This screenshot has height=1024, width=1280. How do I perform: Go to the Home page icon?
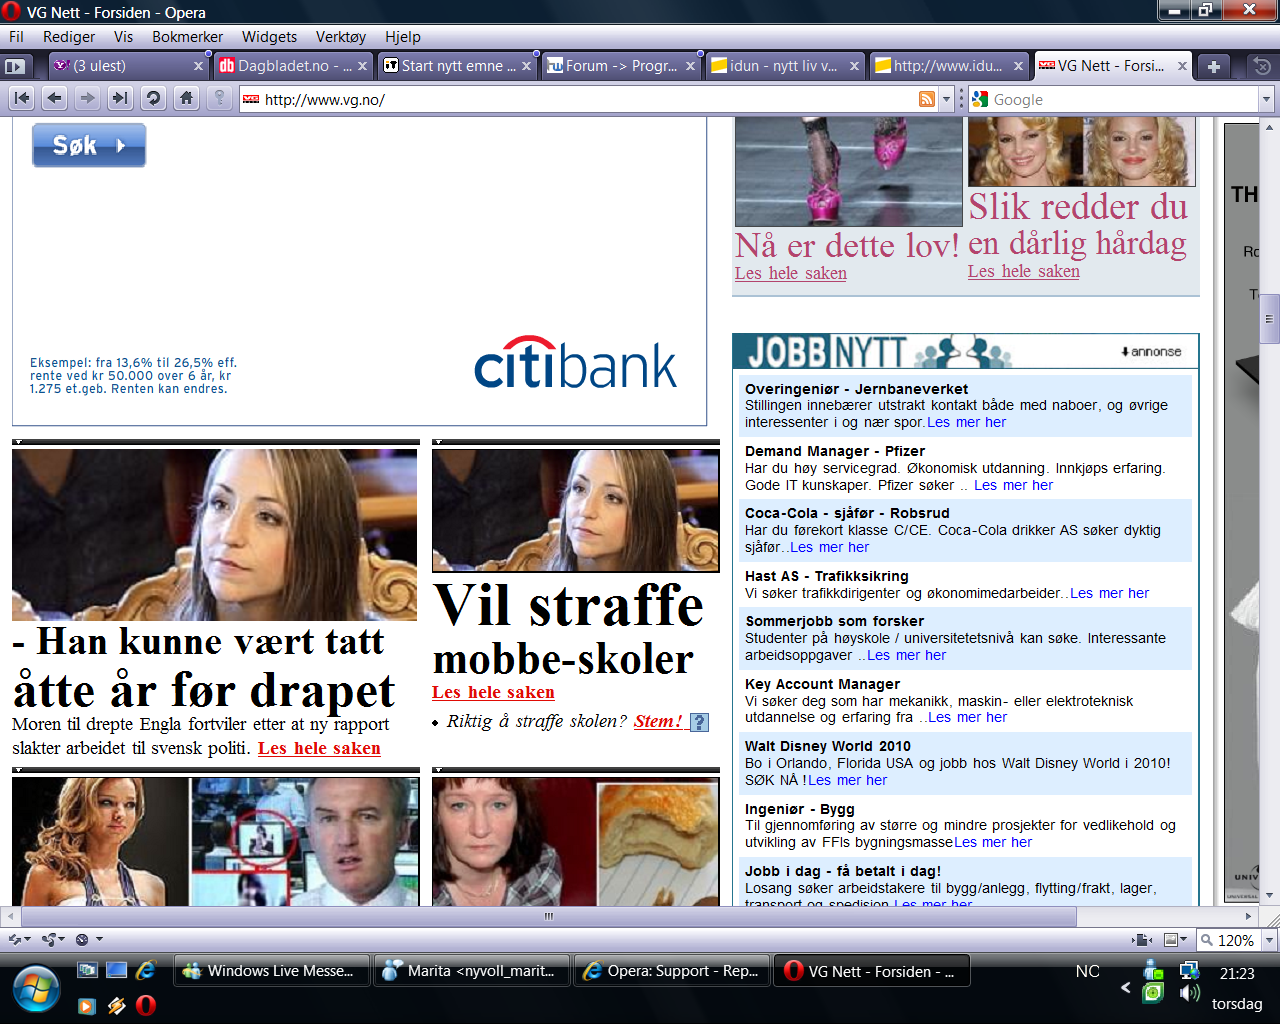click(186, 98)
